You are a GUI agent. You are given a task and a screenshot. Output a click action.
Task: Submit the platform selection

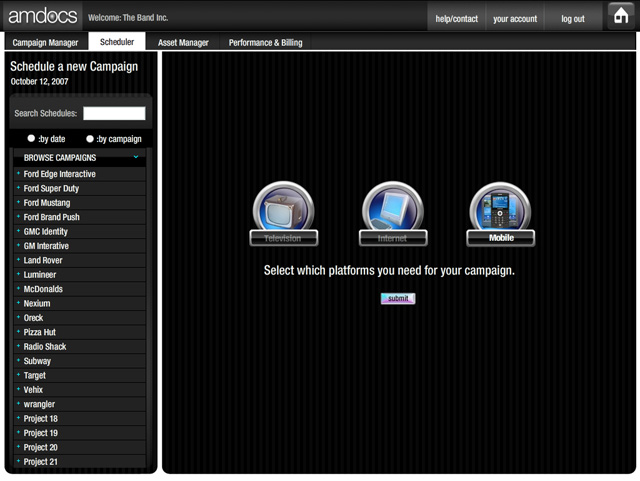coord(398,298)
